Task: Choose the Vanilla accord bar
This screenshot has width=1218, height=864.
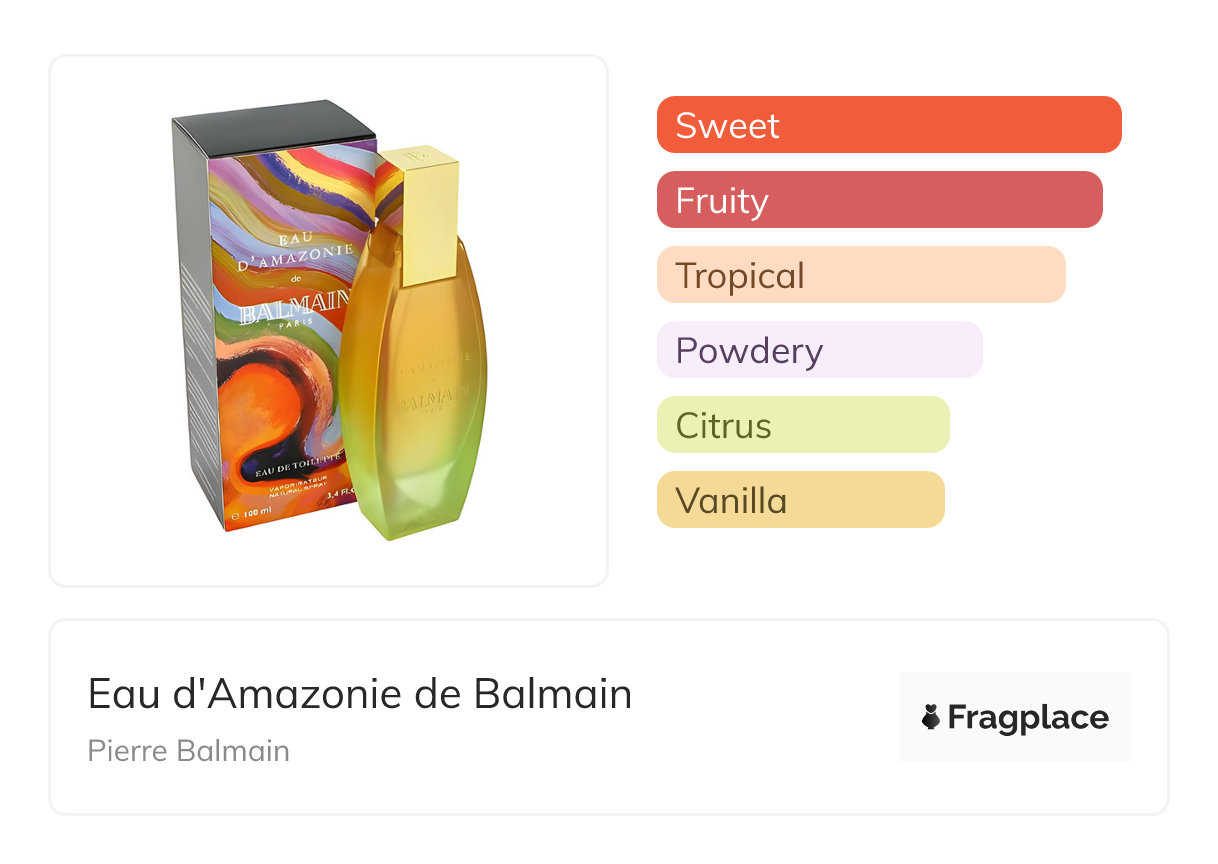Action: coord(800,500)
